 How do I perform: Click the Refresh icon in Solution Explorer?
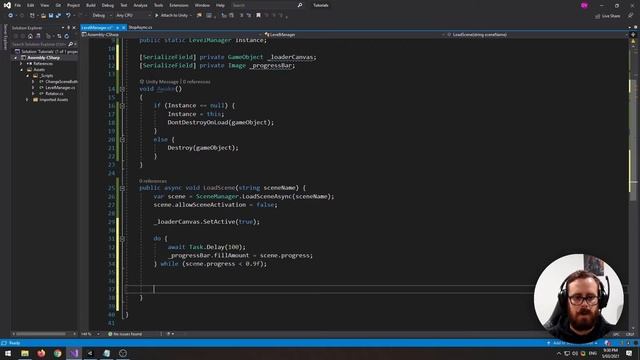[67, 36]
